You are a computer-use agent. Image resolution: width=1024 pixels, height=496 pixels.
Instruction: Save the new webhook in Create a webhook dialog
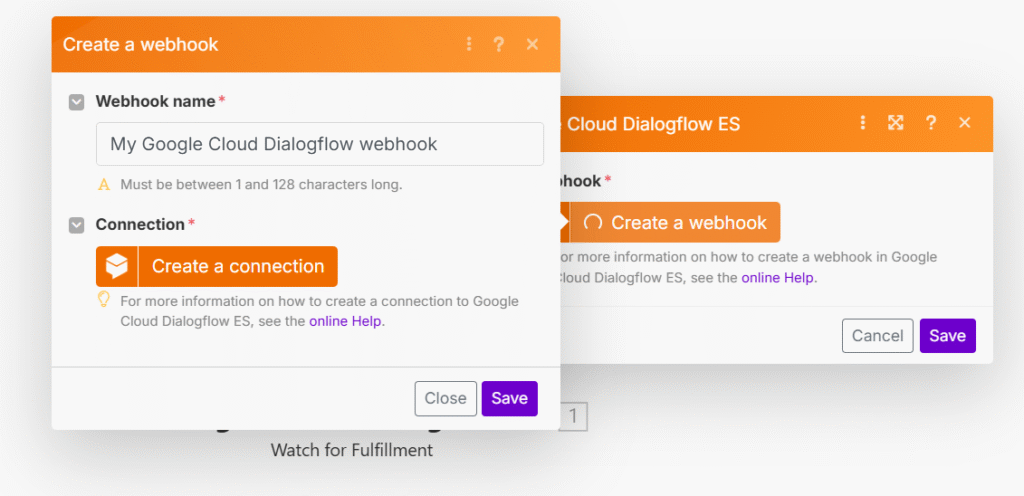point(509,398)
